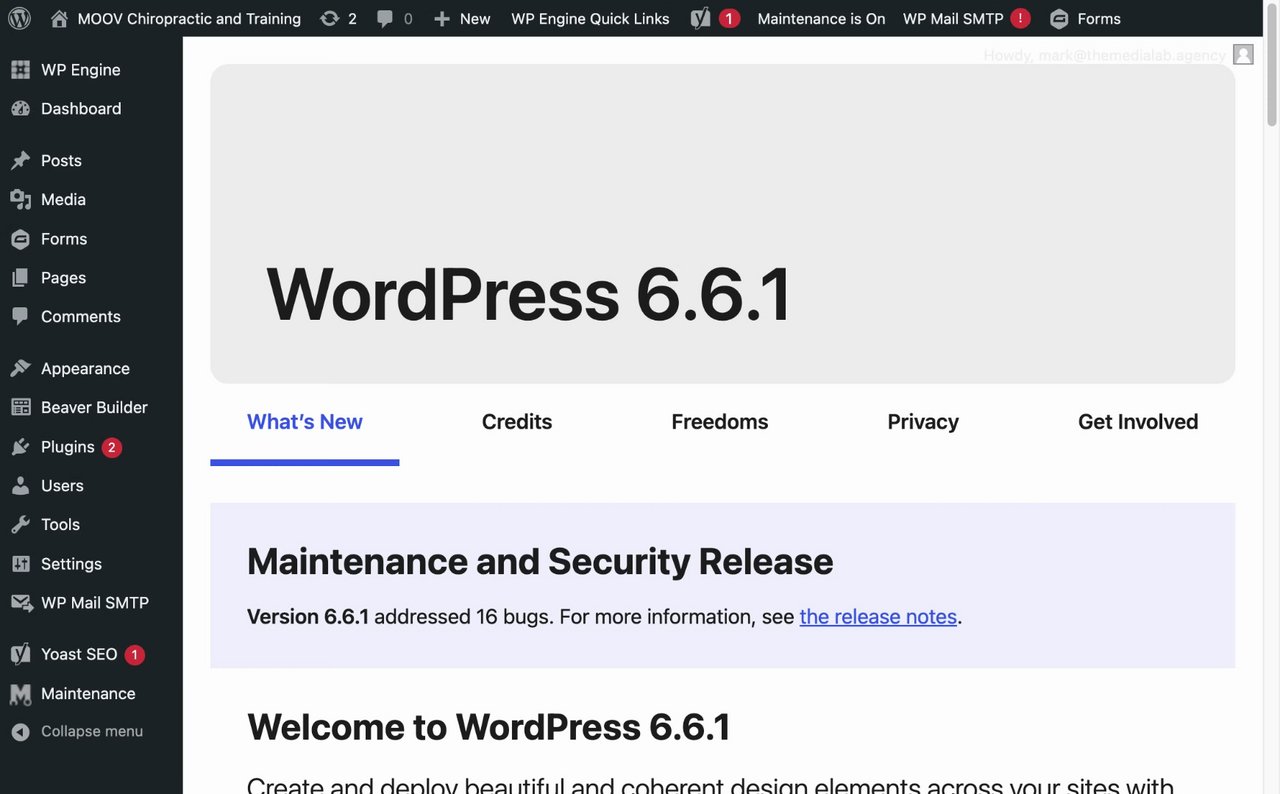Open WP Mail SMTP in admin bar
The width and height of the screenshot is (1280, 794).
[953, 19]
